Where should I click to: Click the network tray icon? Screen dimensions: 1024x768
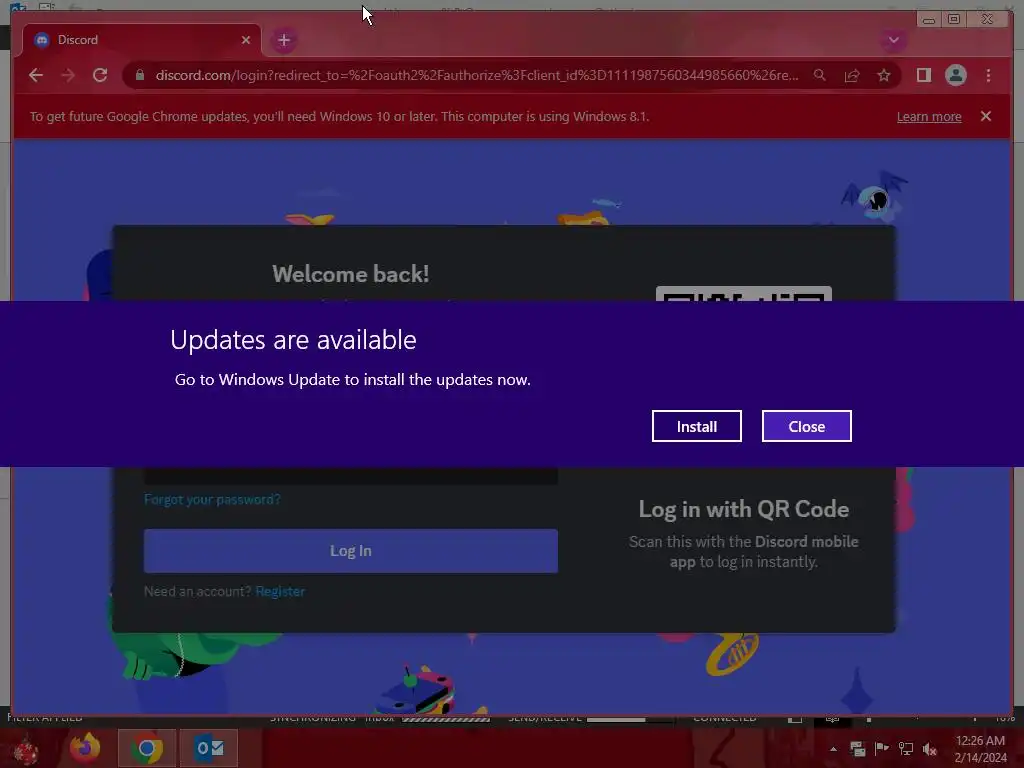point(906,748)
